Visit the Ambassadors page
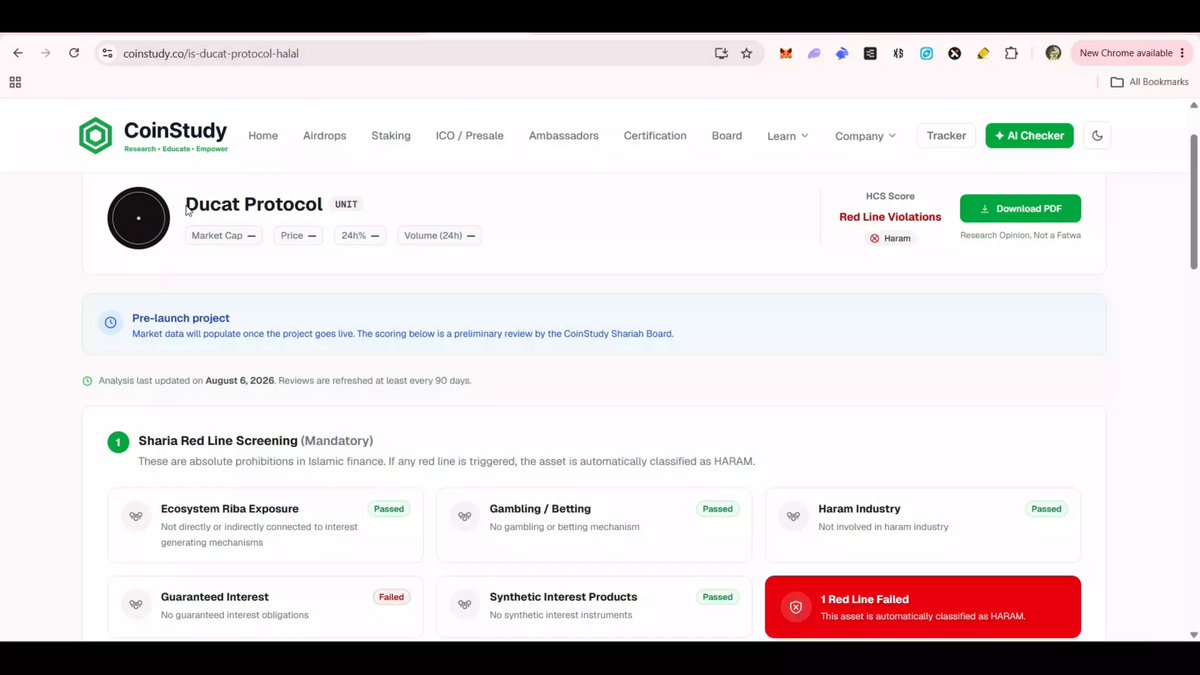Screen dimensions: 1200x675 coord(564,136)
